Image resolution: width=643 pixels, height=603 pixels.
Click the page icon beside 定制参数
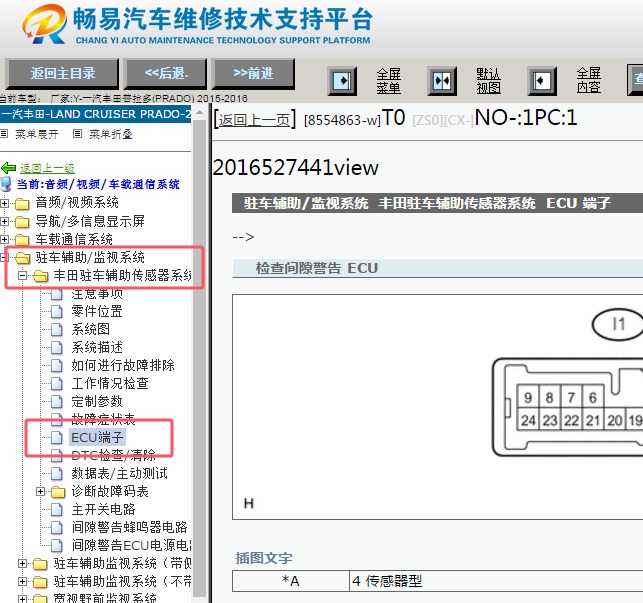(57, 402)
